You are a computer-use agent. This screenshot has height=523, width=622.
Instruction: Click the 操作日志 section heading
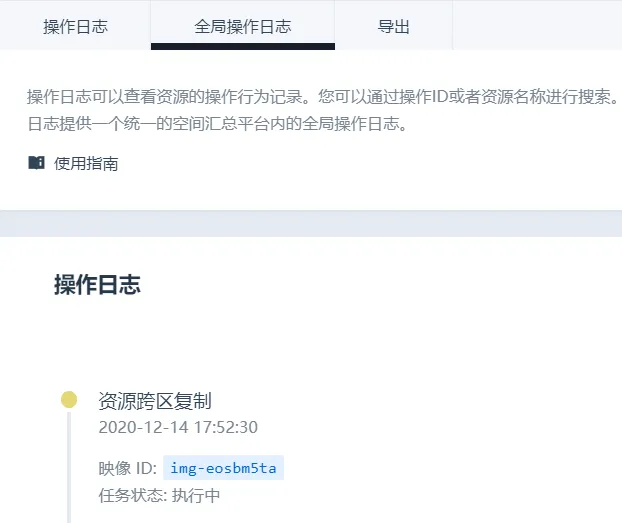coord(97,285)
